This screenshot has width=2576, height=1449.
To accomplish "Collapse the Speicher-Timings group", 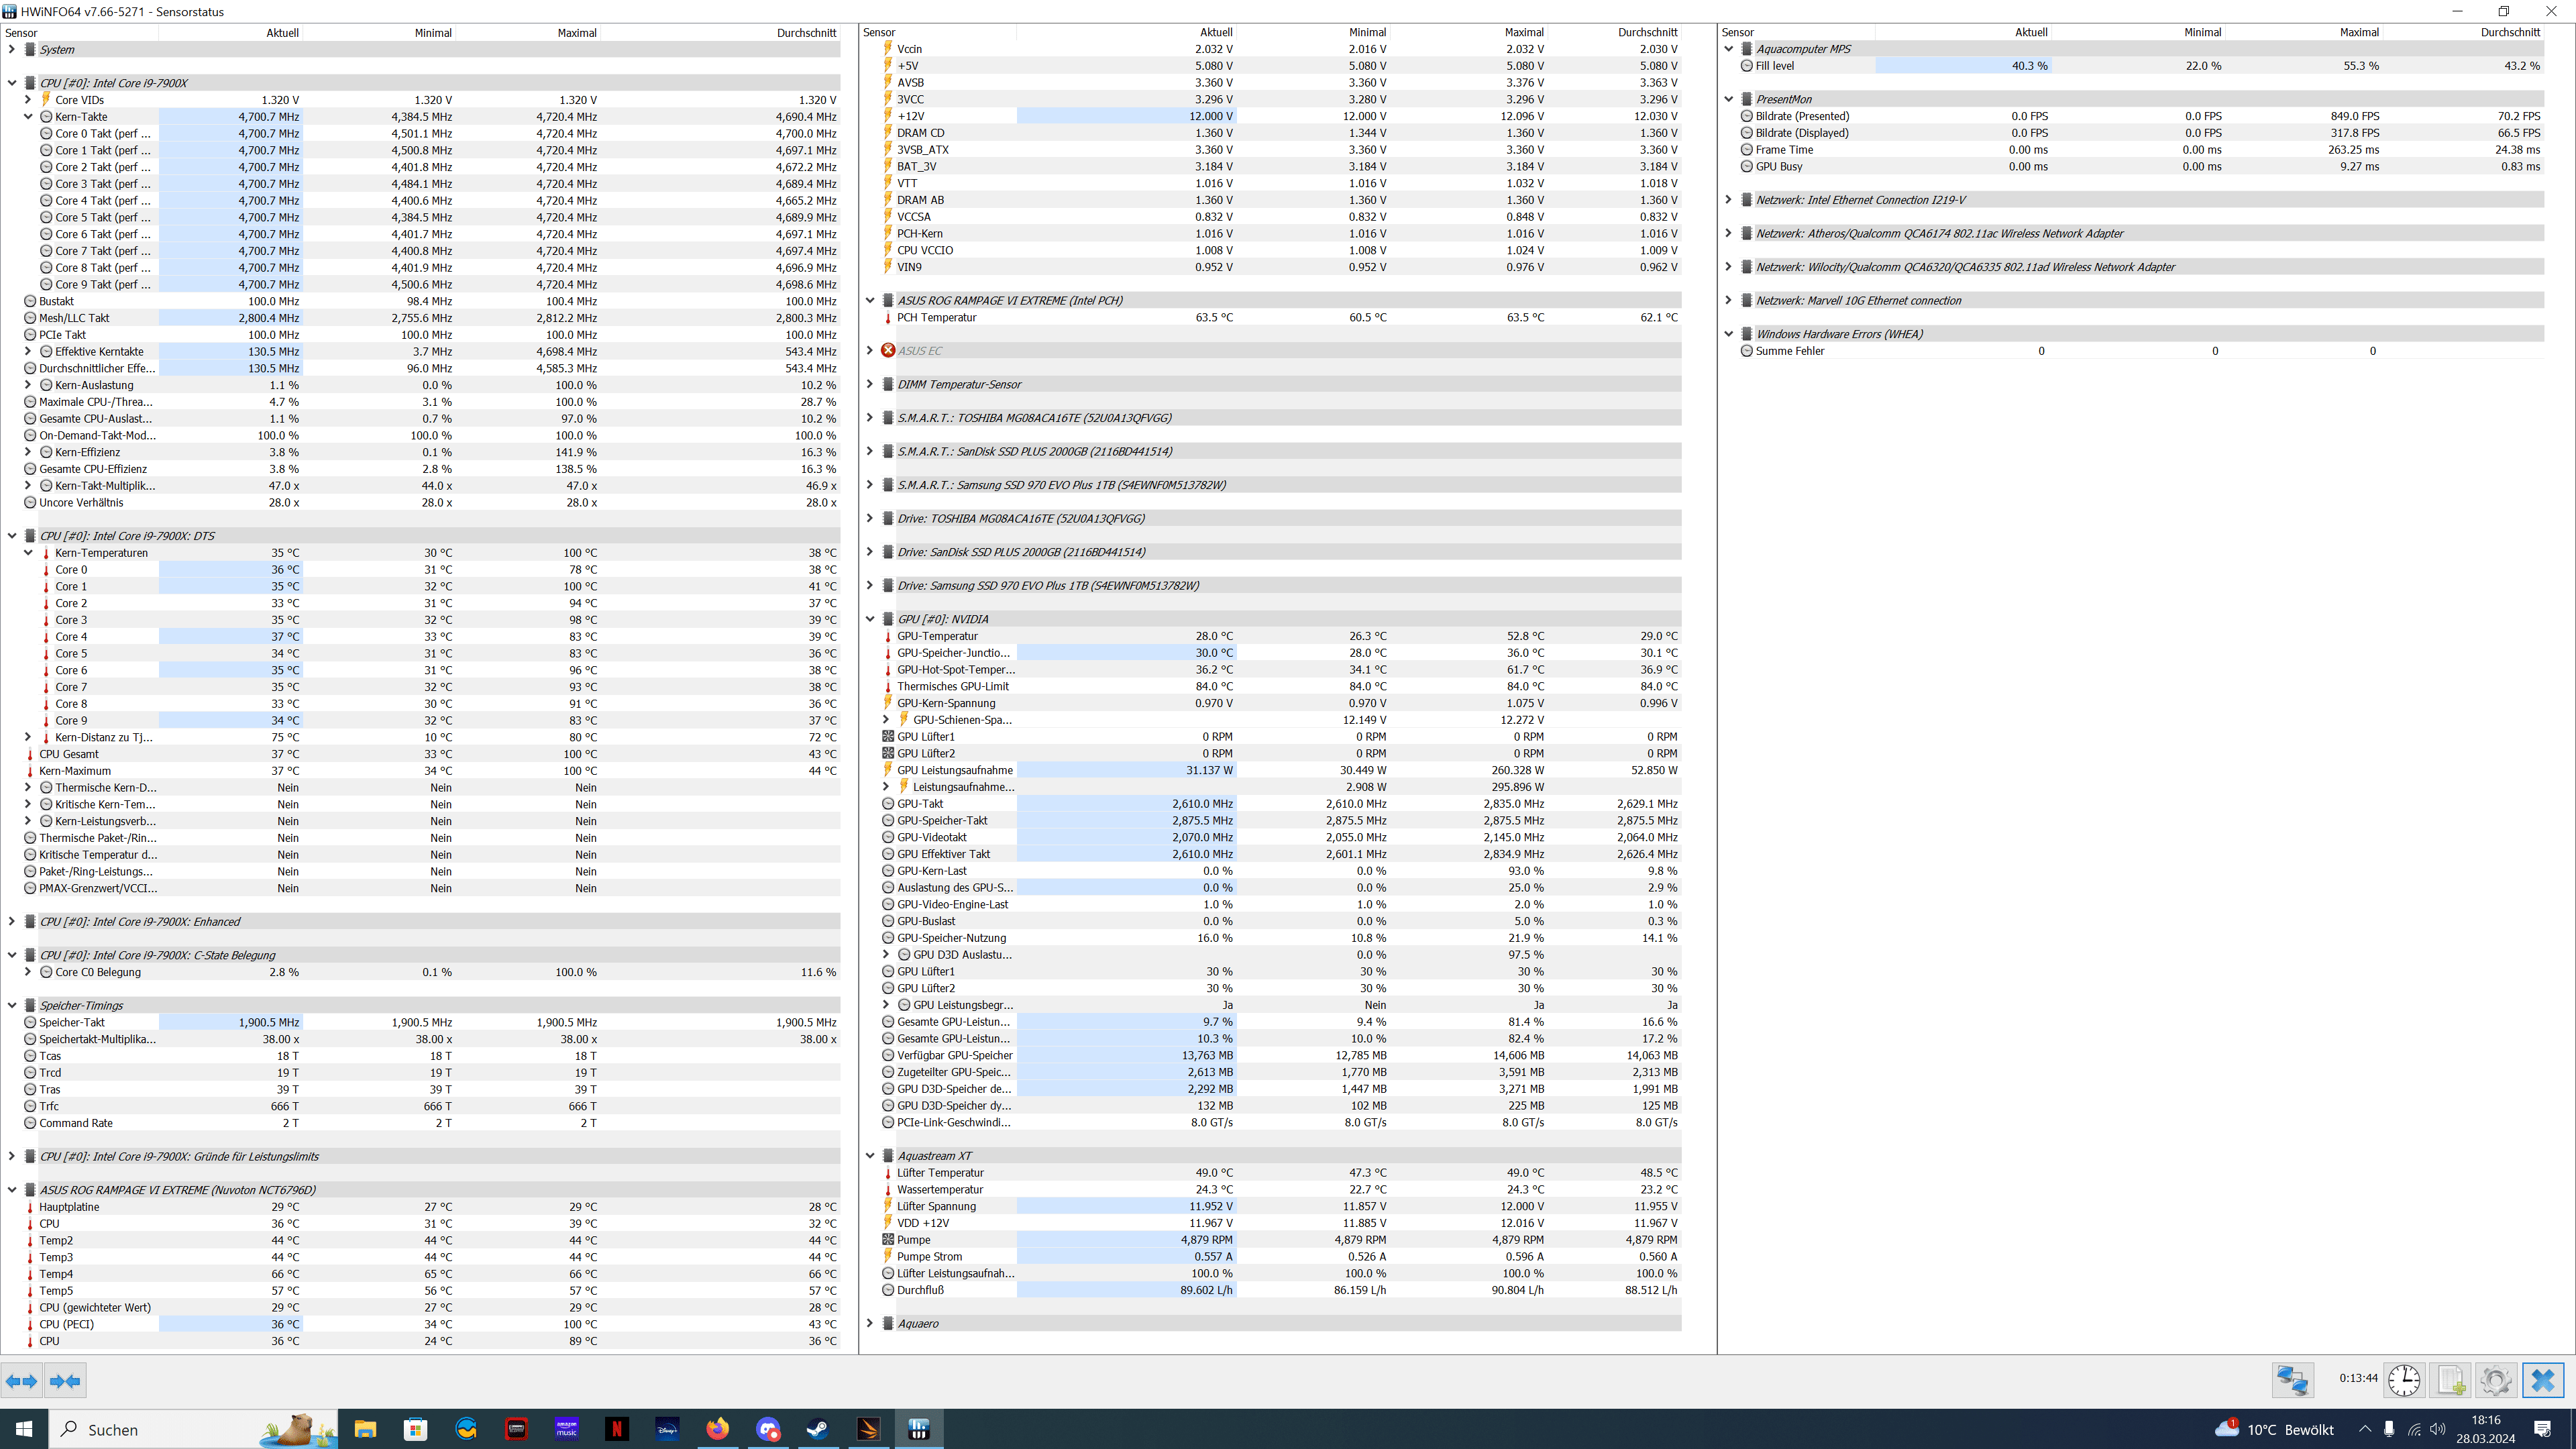I will click(12, 1006).
